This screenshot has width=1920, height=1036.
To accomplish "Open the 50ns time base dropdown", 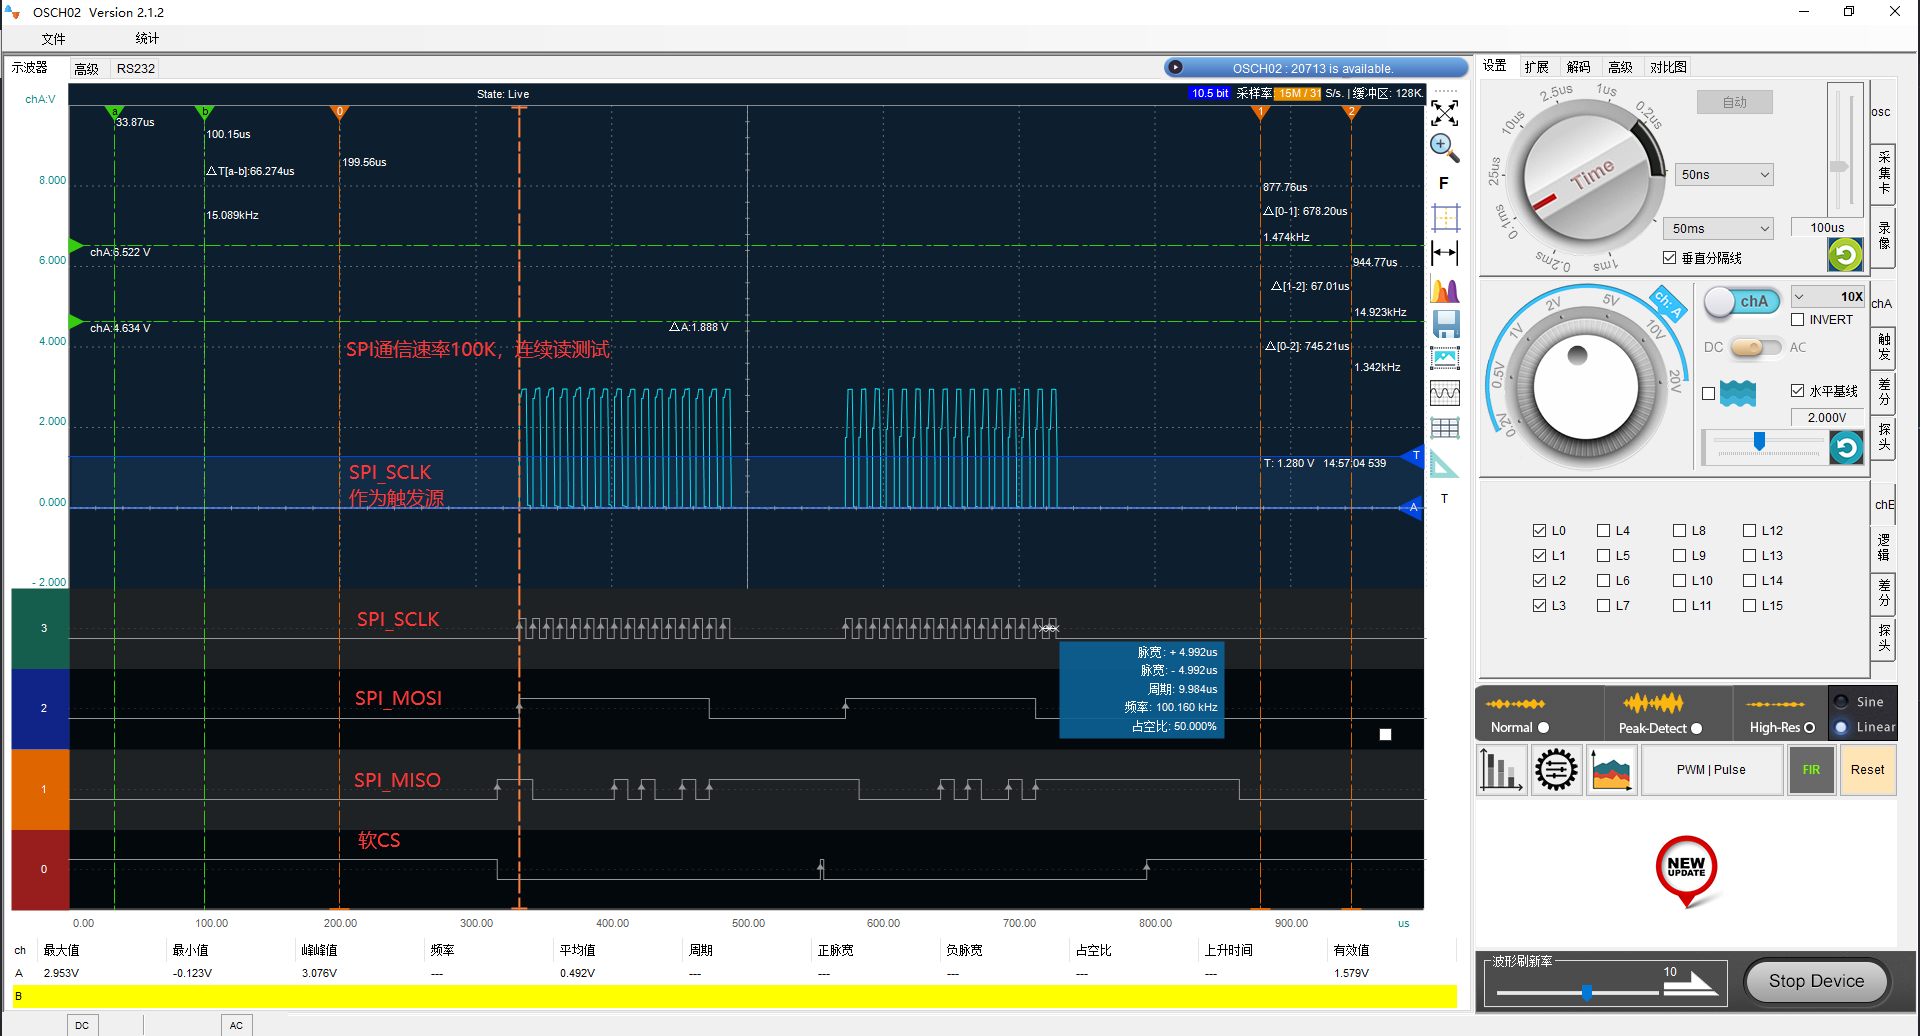I will tap(1724, 174).
